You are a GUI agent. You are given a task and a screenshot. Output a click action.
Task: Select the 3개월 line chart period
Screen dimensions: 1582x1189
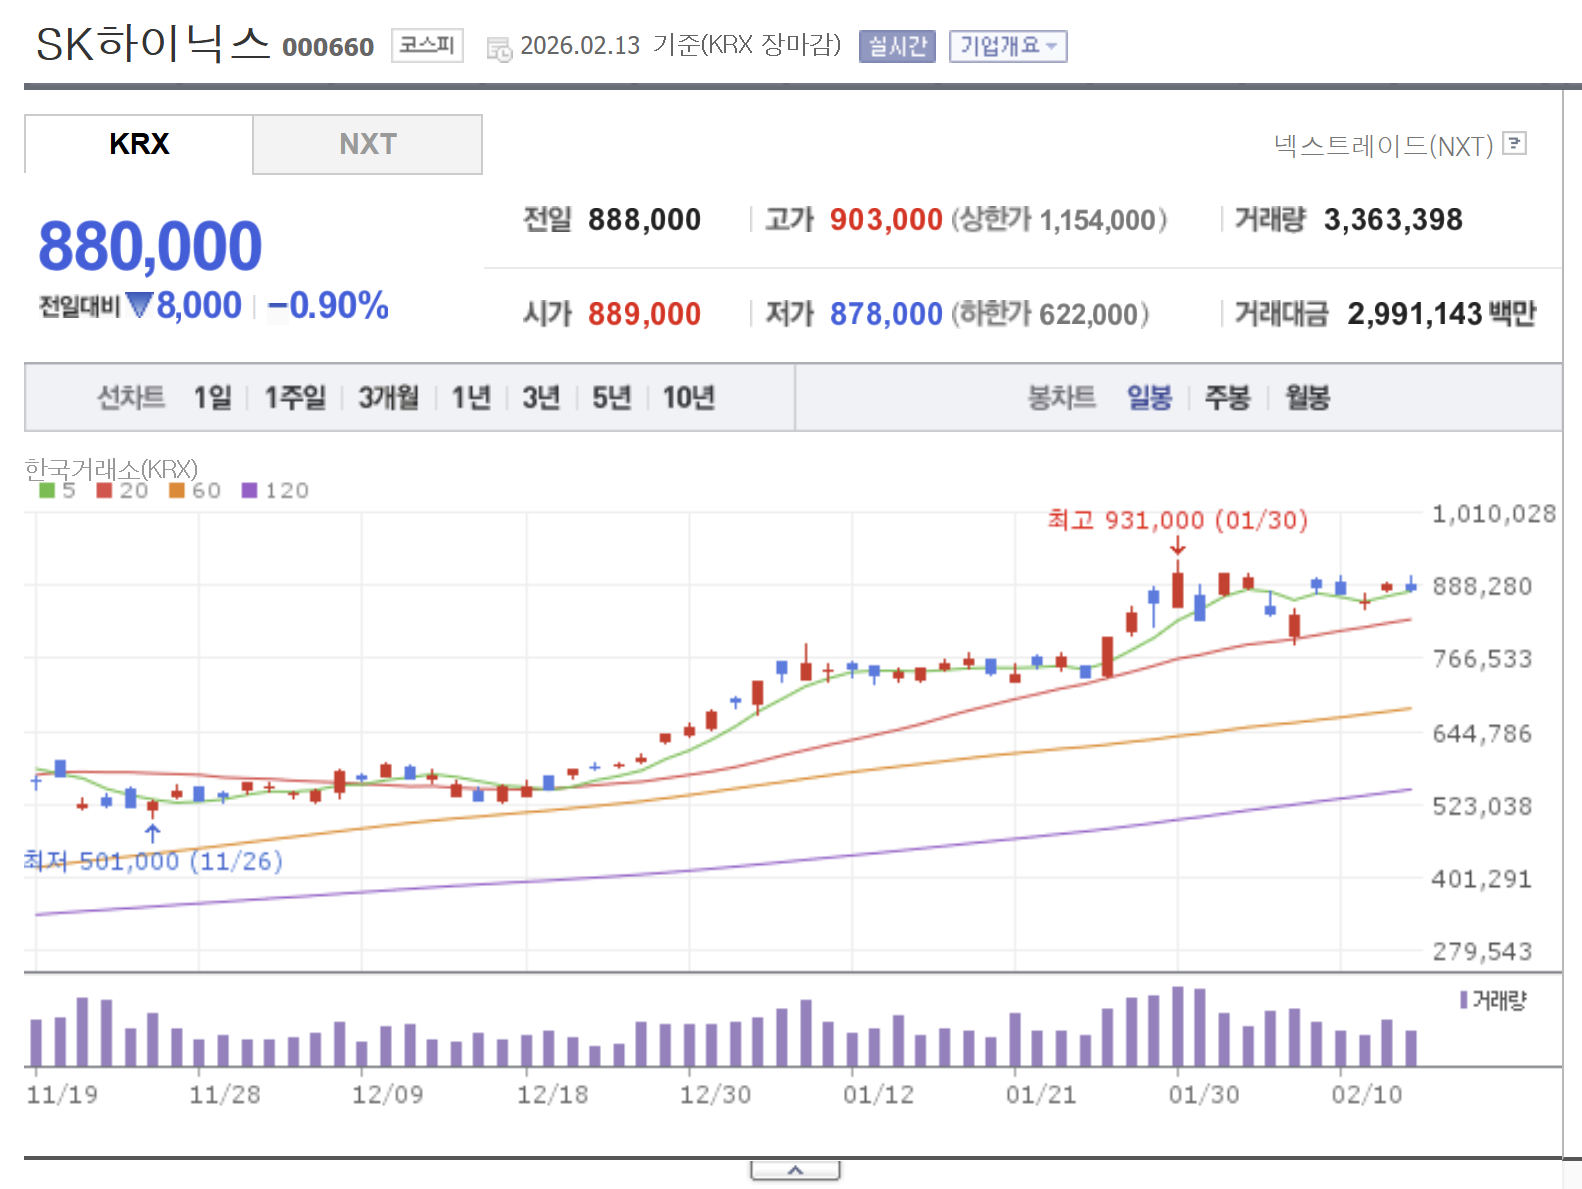tap(388, 398)
